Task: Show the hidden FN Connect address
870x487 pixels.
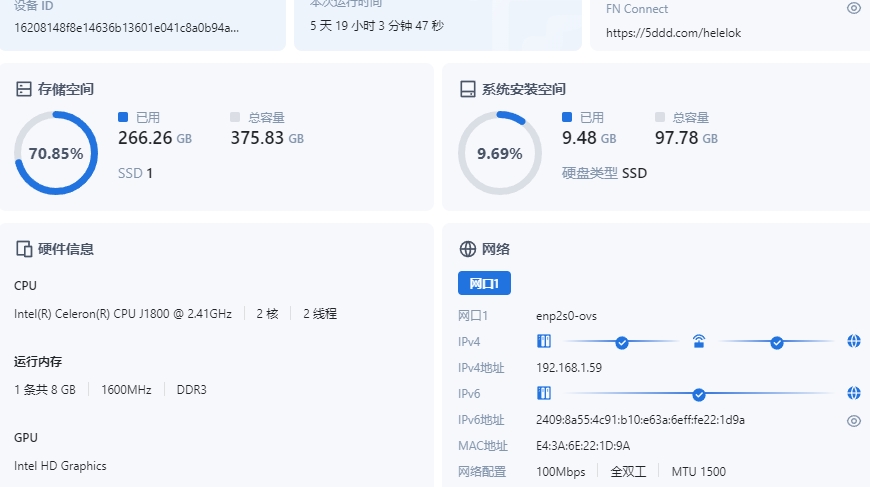Action: coord(853,8)
